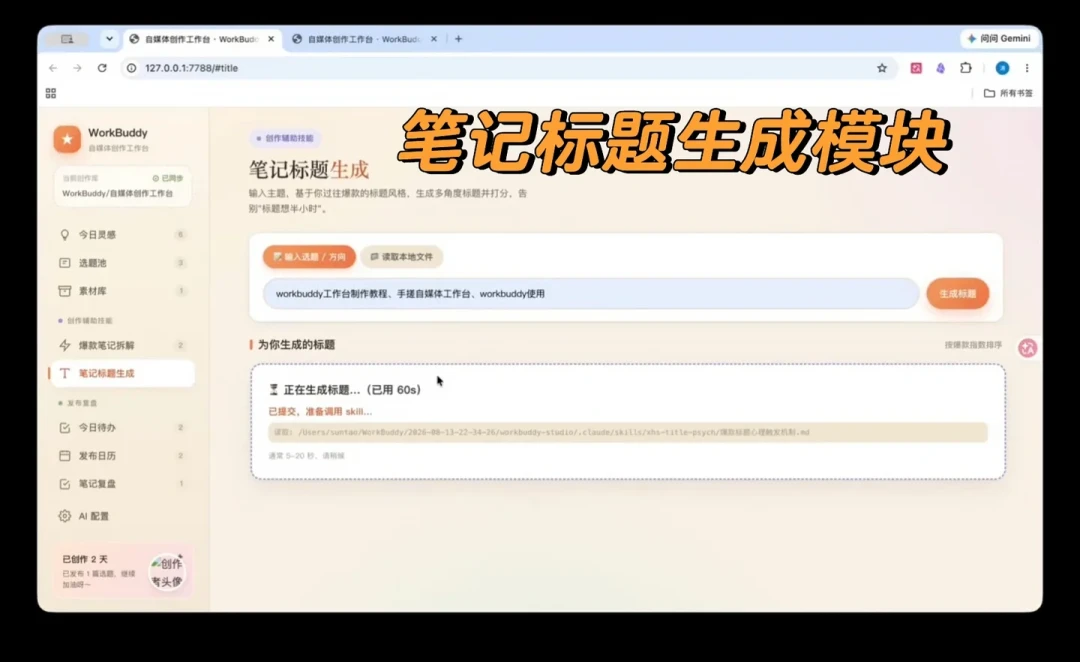Open Chrome three-dot menu
Viewport: 1080px width, 662px height.
click(x=1027, y=68)
